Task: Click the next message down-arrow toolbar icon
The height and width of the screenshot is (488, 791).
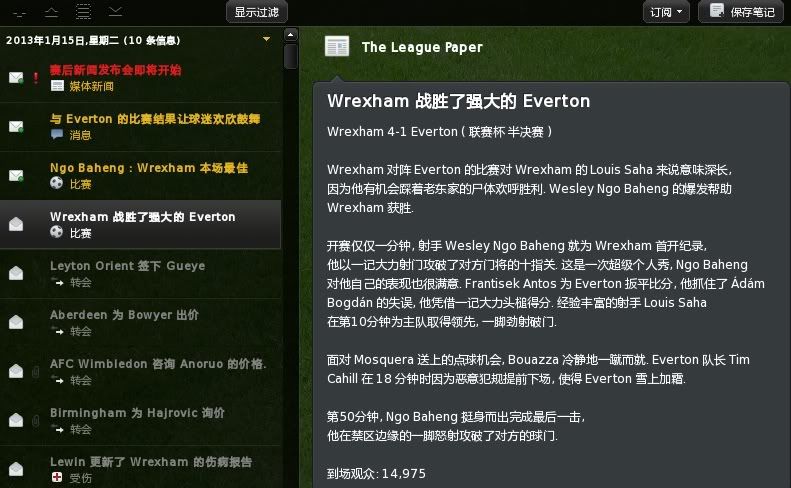Action: click(116, 11)
